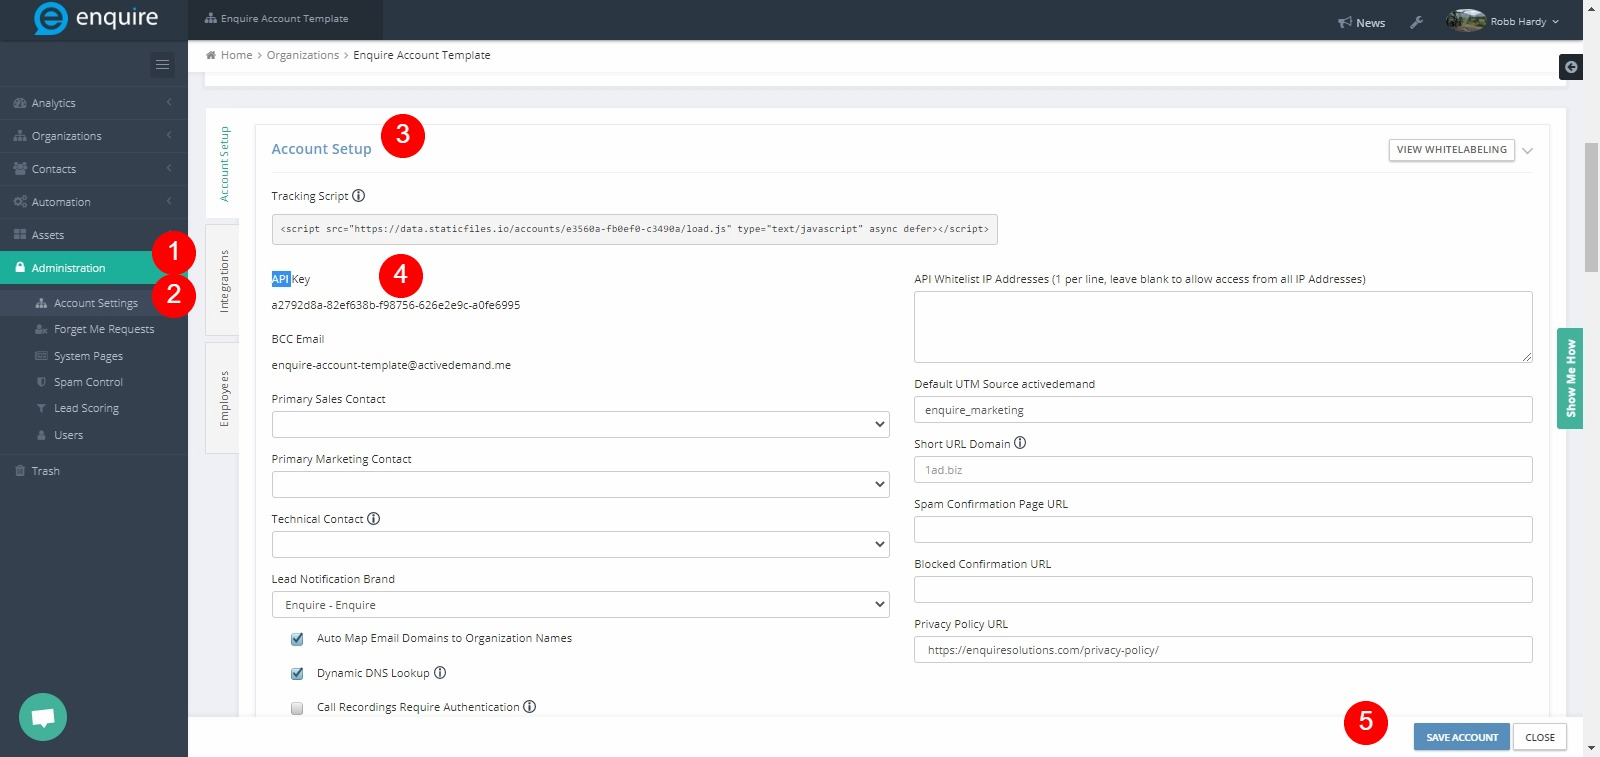
Task: Open Lead Scoring menu item
Action: [x=86, y=408]
